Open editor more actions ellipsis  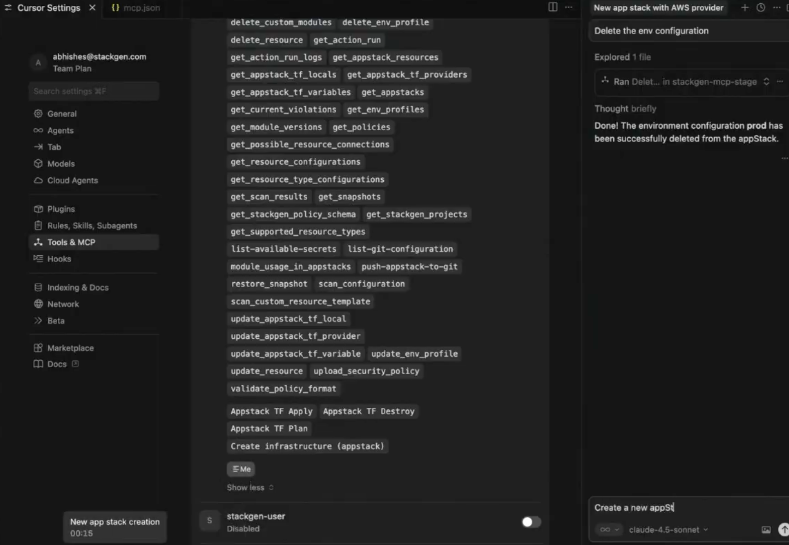569,7
